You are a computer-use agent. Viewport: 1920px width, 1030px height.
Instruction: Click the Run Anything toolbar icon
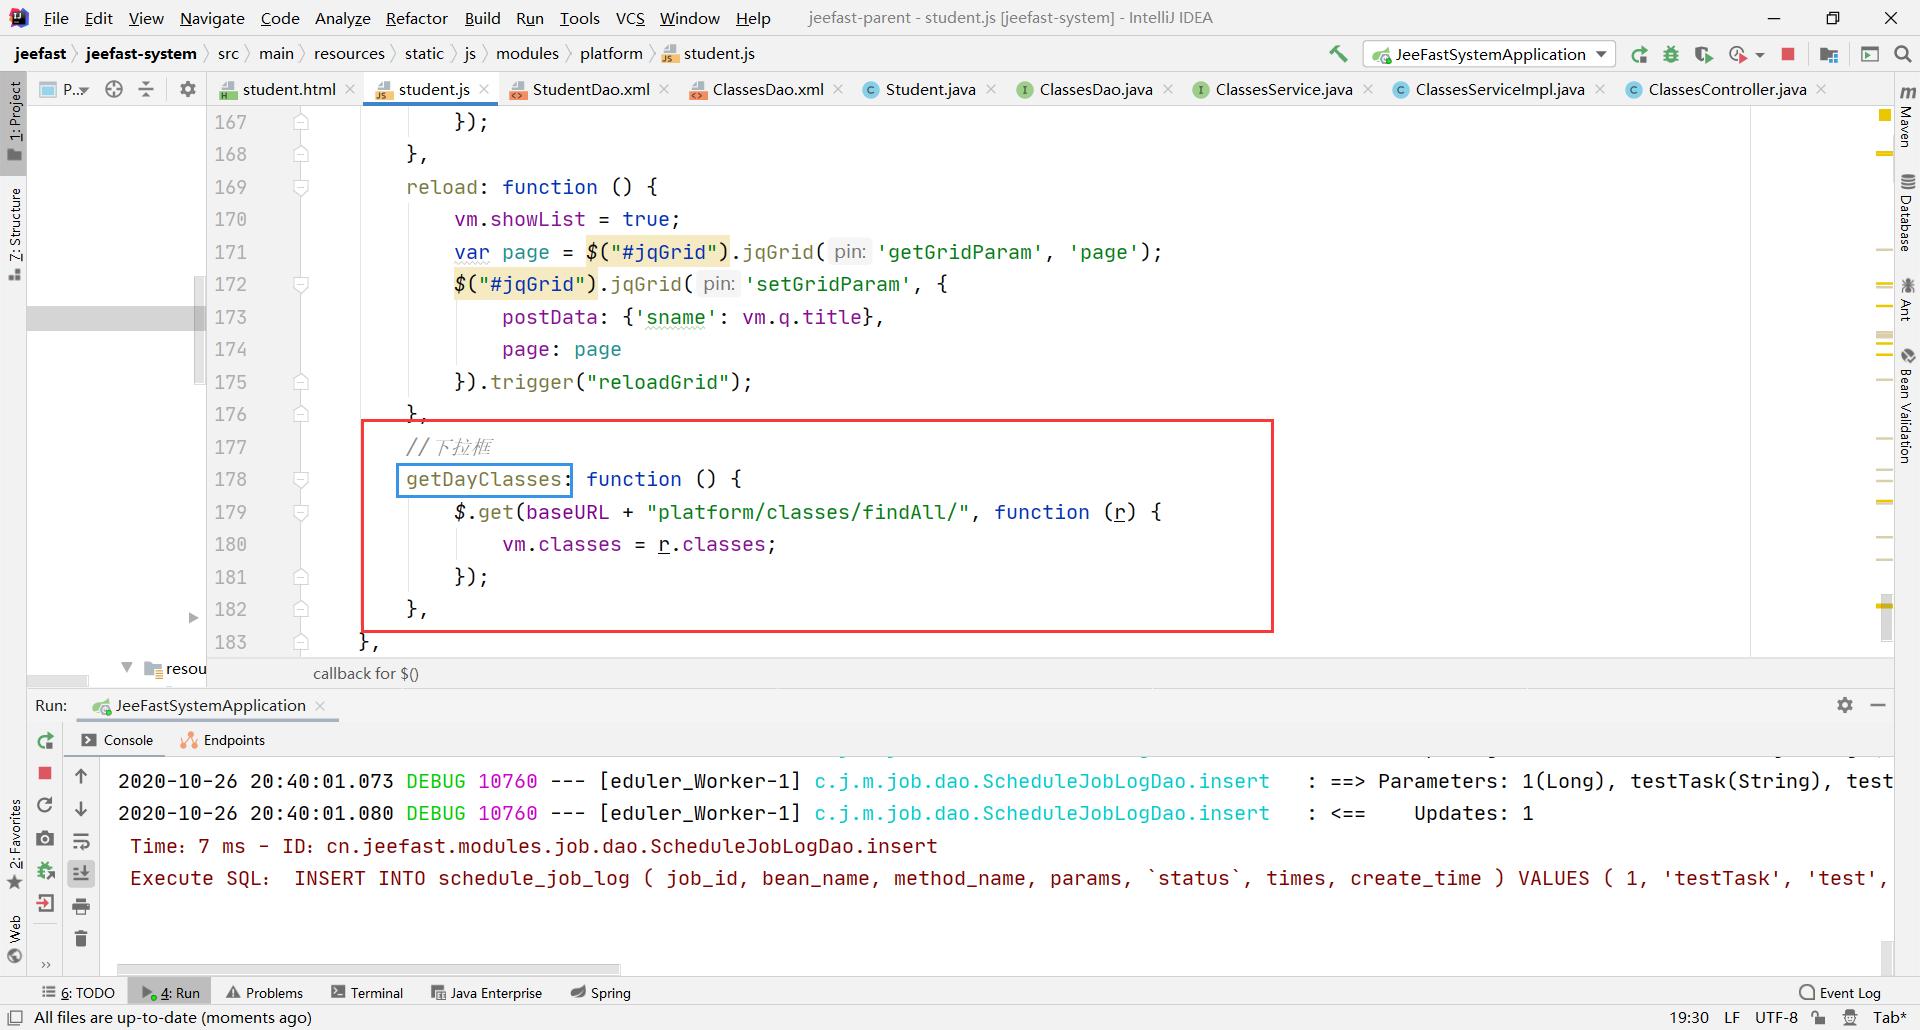click(x=1870, y=54)
